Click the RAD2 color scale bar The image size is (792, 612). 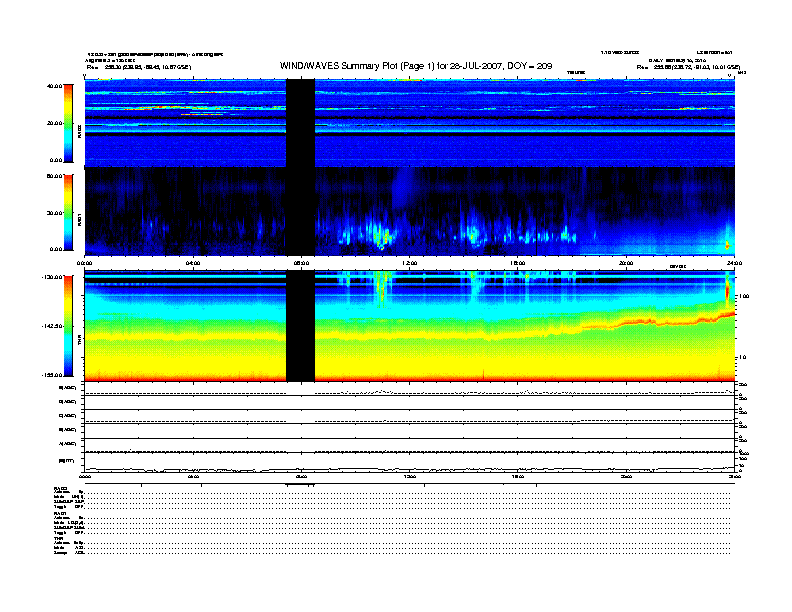pos(68,123)
